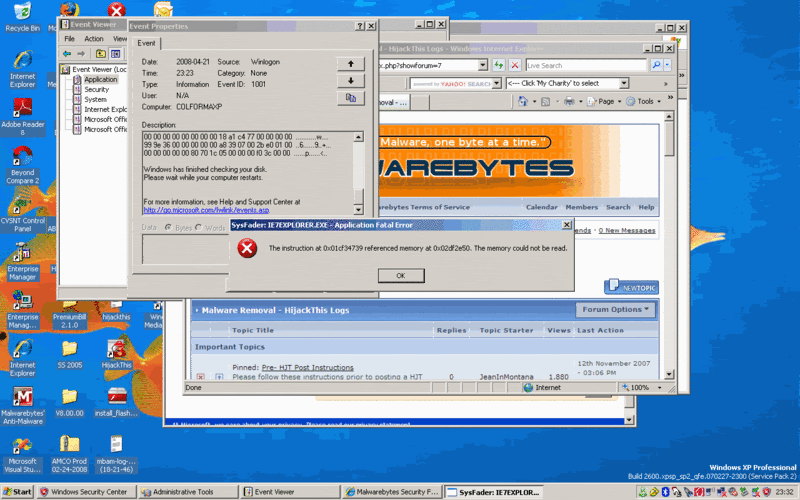Click OK in the SysFader fatal error dialog
The image size is (800, 500).
401,276
